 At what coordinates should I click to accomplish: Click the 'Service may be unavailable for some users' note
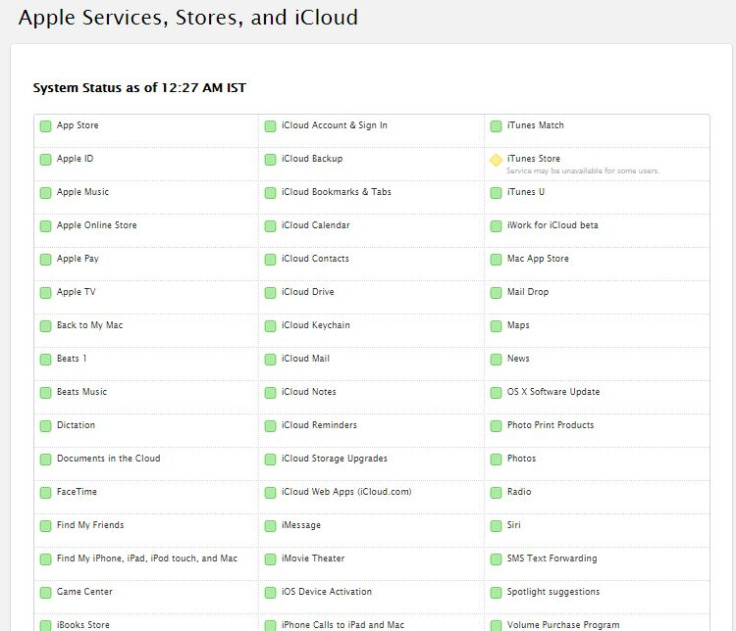tap(583, 171)
